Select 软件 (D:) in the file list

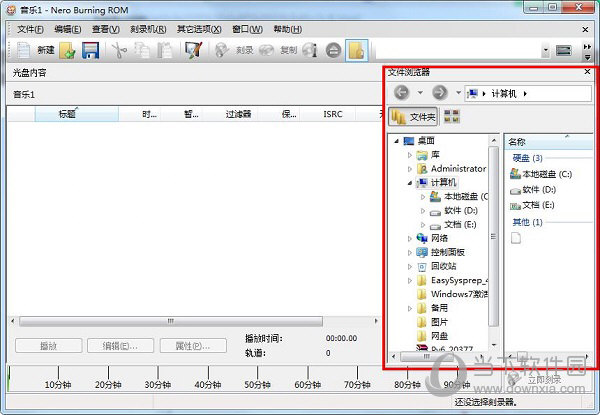[x=533, y=190]
